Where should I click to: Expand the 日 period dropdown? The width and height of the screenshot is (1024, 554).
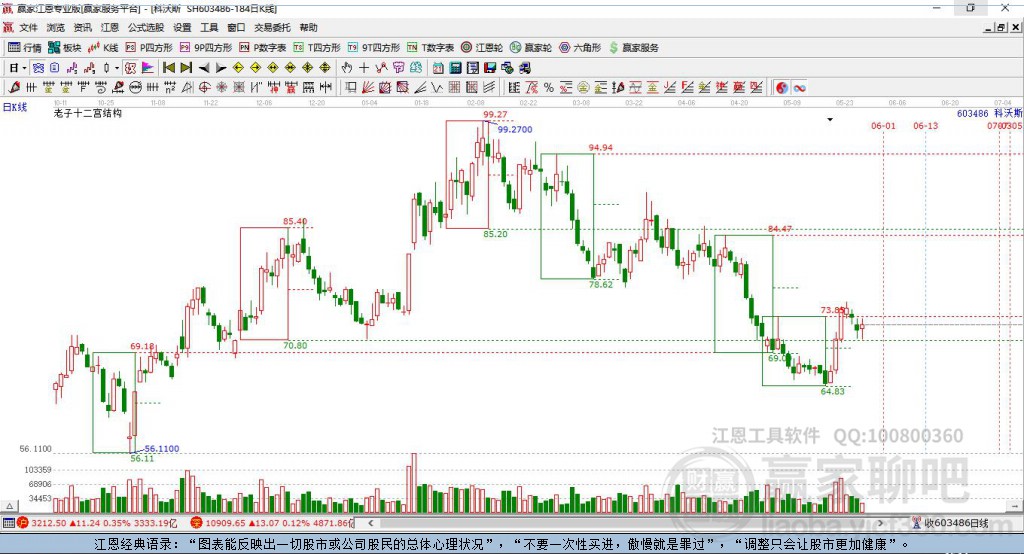24,68
